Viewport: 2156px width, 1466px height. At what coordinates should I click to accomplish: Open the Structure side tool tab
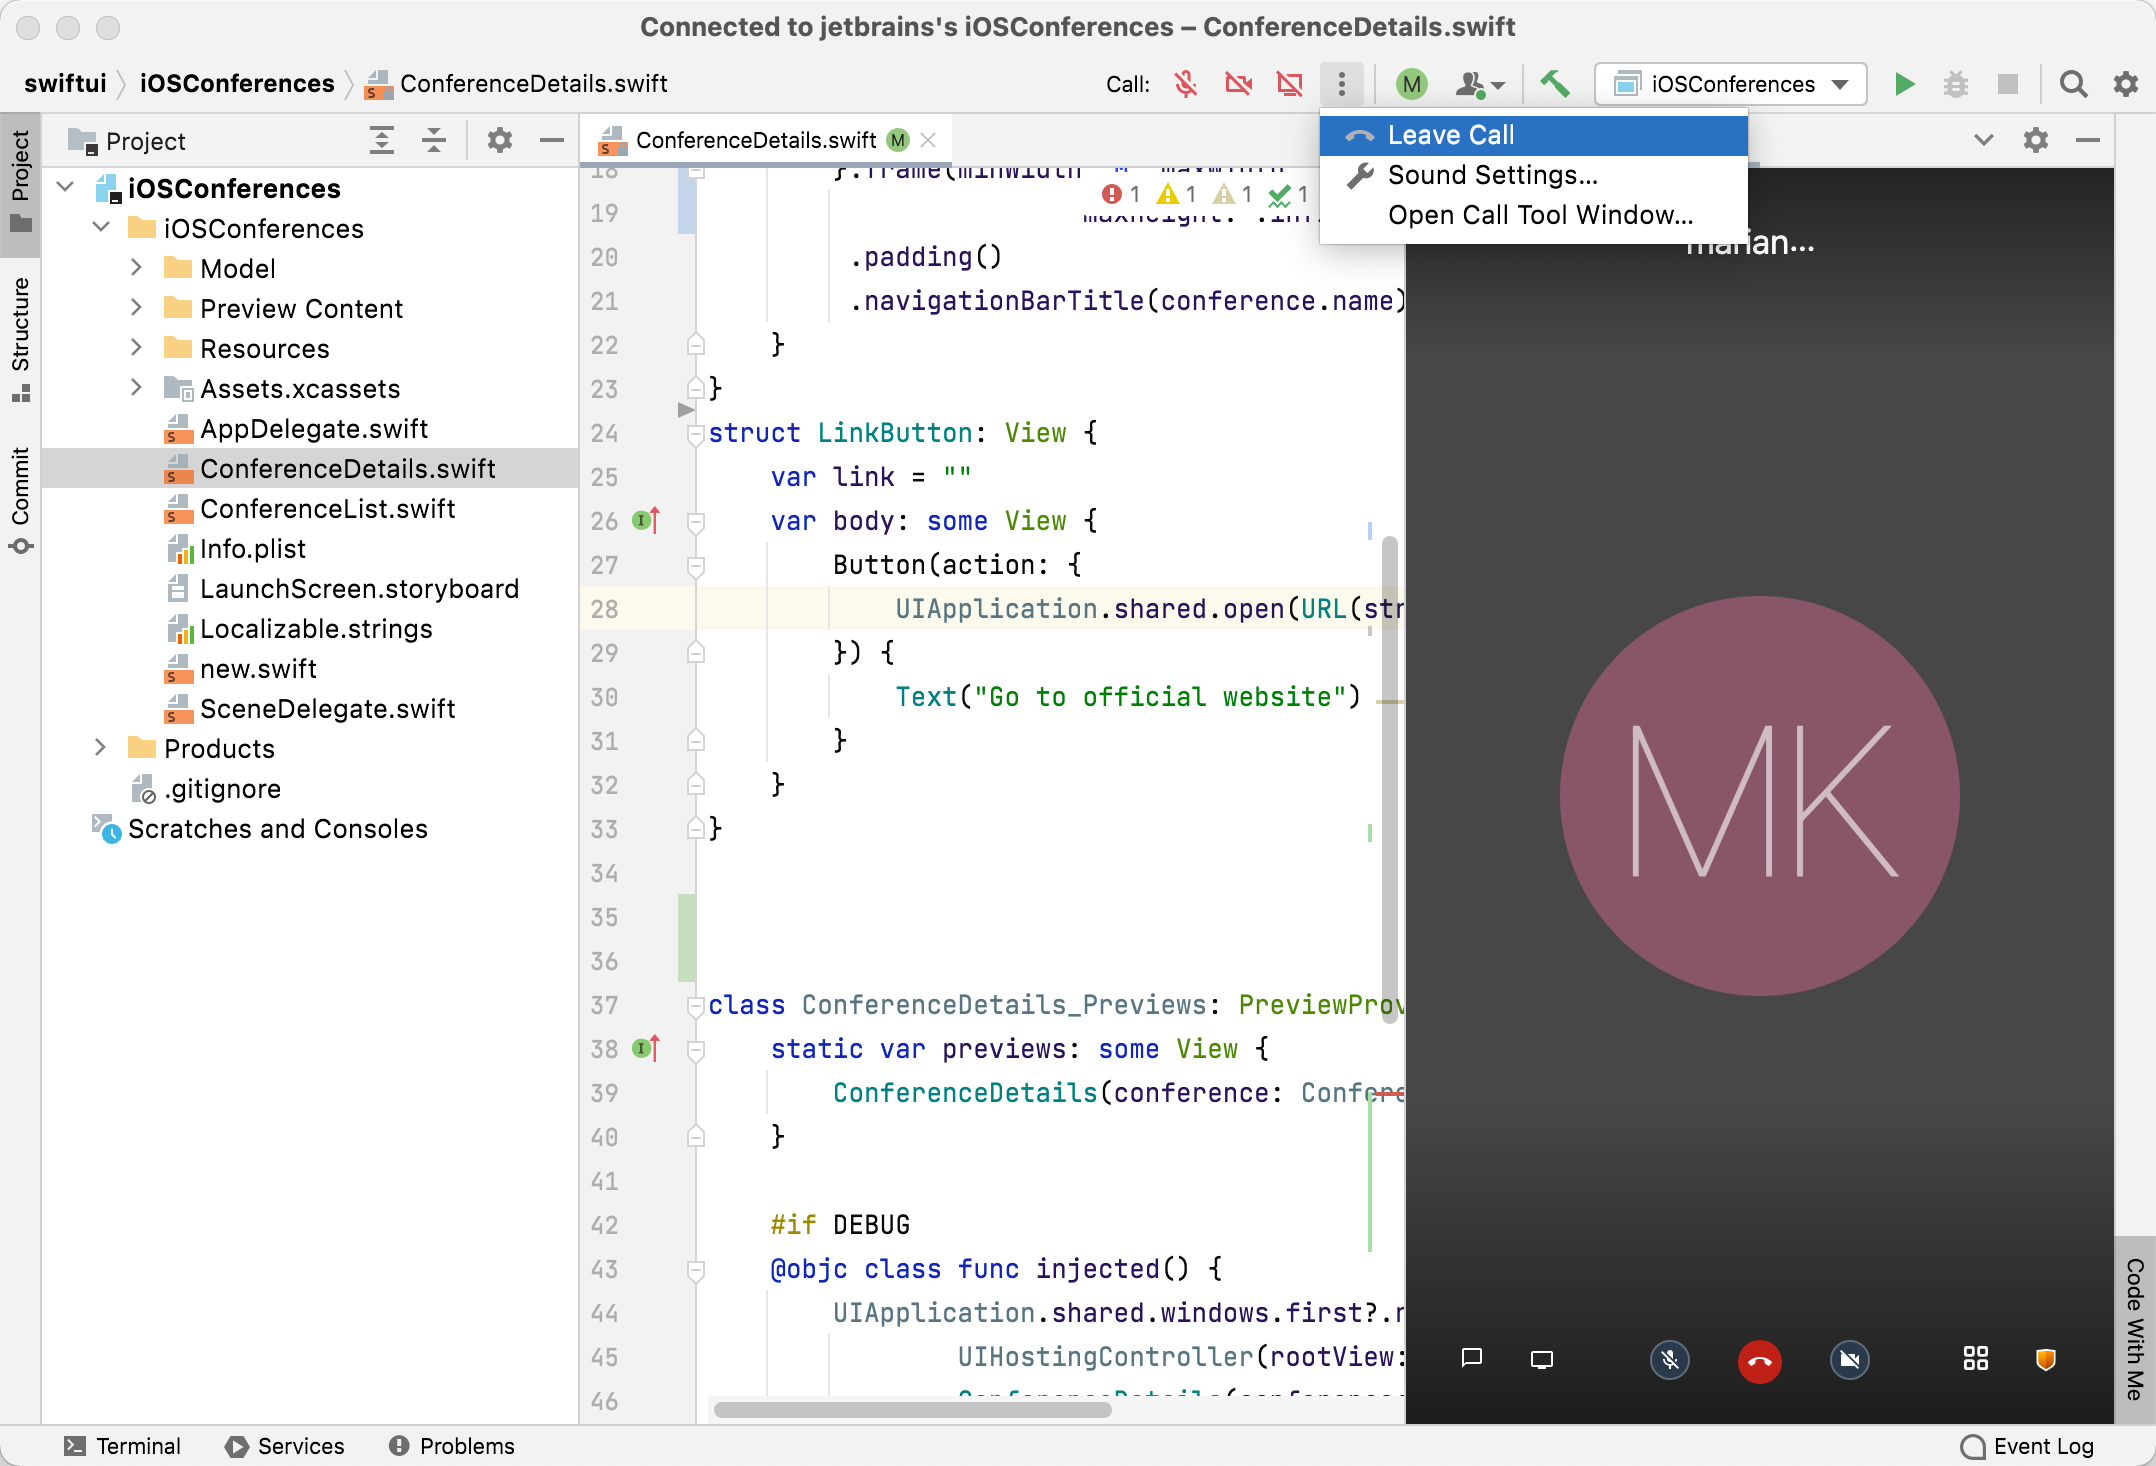pyautogui.click(x=20, y=340)
